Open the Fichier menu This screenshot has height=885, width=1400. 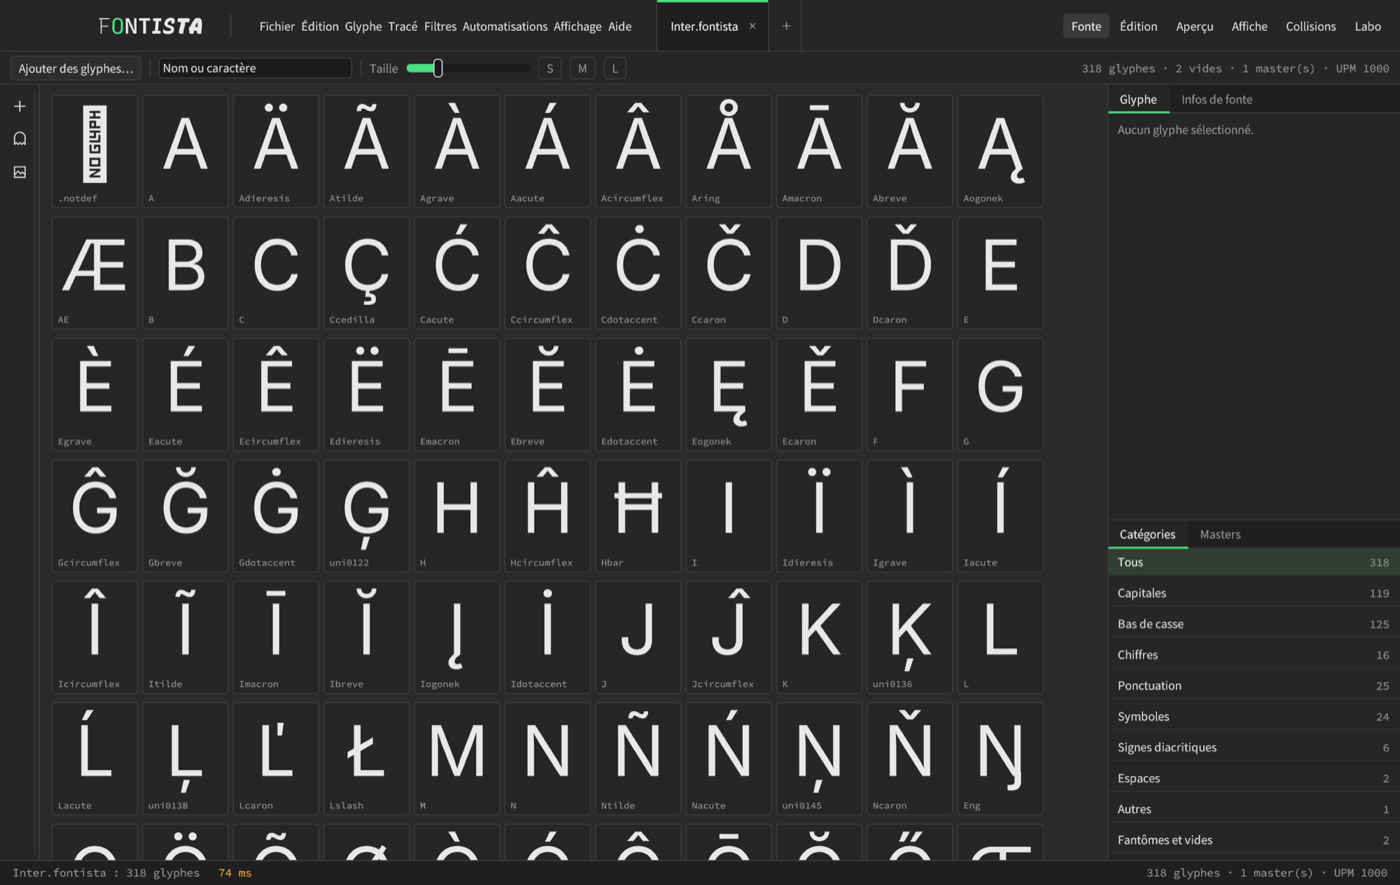(277, 26)
